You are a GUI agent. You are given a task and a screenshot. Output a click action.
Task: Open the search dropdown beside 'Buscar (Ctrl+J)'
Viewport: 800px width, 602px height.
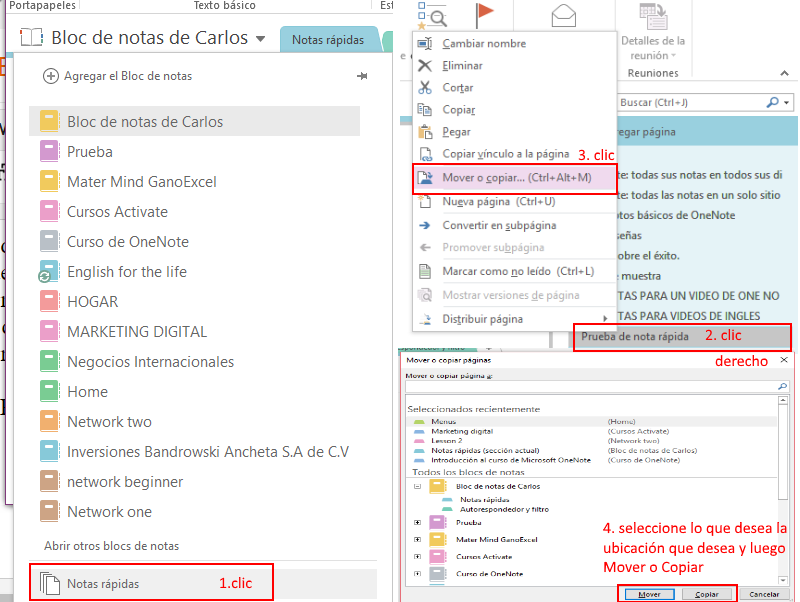pos(785,101)
